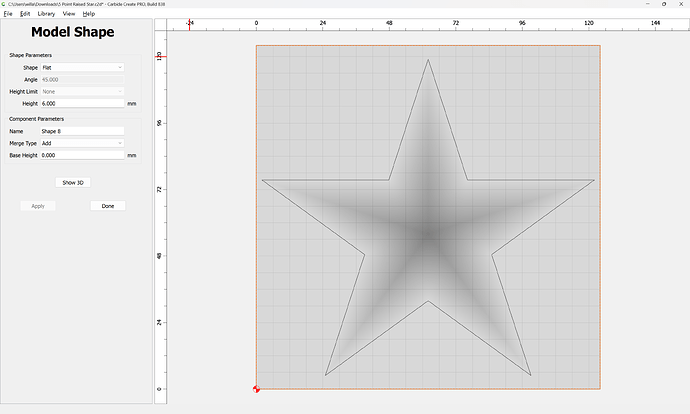Click the Carbide Create title bar icon
Viewport: 690px width, 414px height.
(x=4, y=4)
